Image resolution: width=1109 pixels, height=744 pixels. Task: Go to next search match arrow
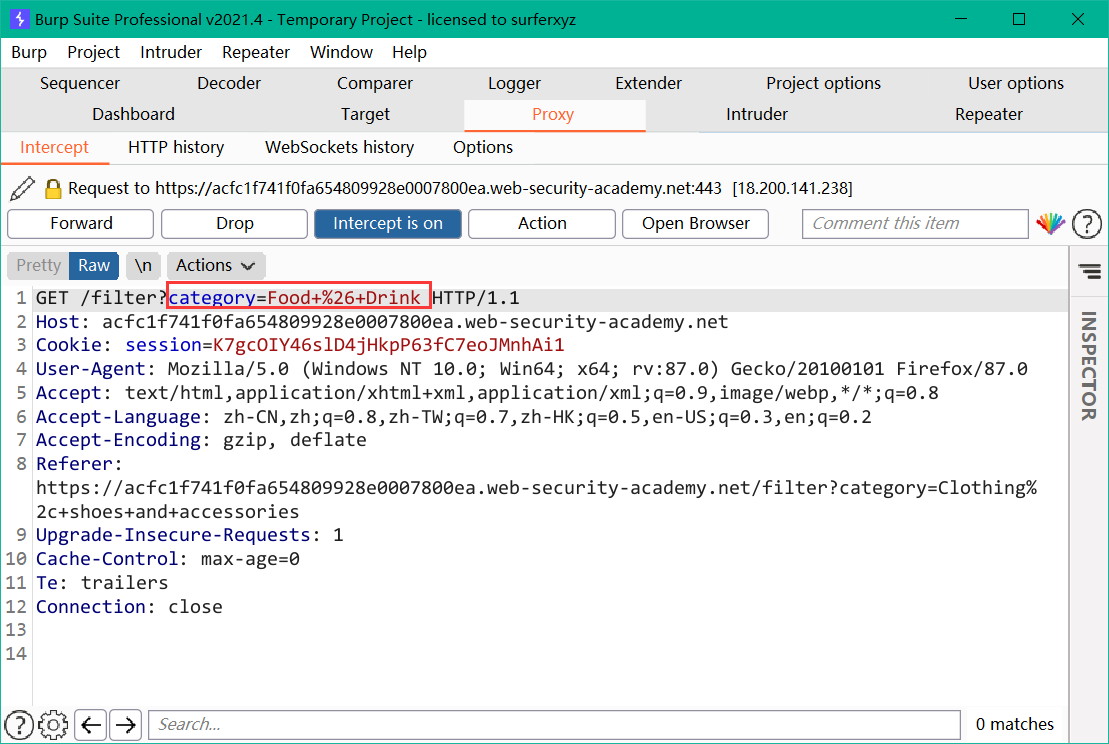[x=126, y=725]
